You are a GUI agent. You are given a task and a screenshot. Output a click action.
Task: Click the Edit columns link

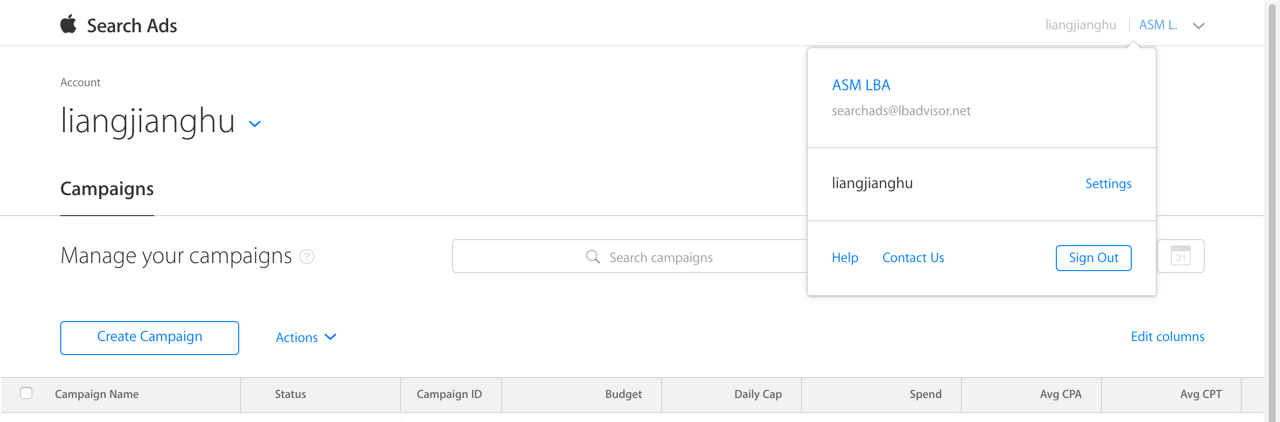[1167, 337]
